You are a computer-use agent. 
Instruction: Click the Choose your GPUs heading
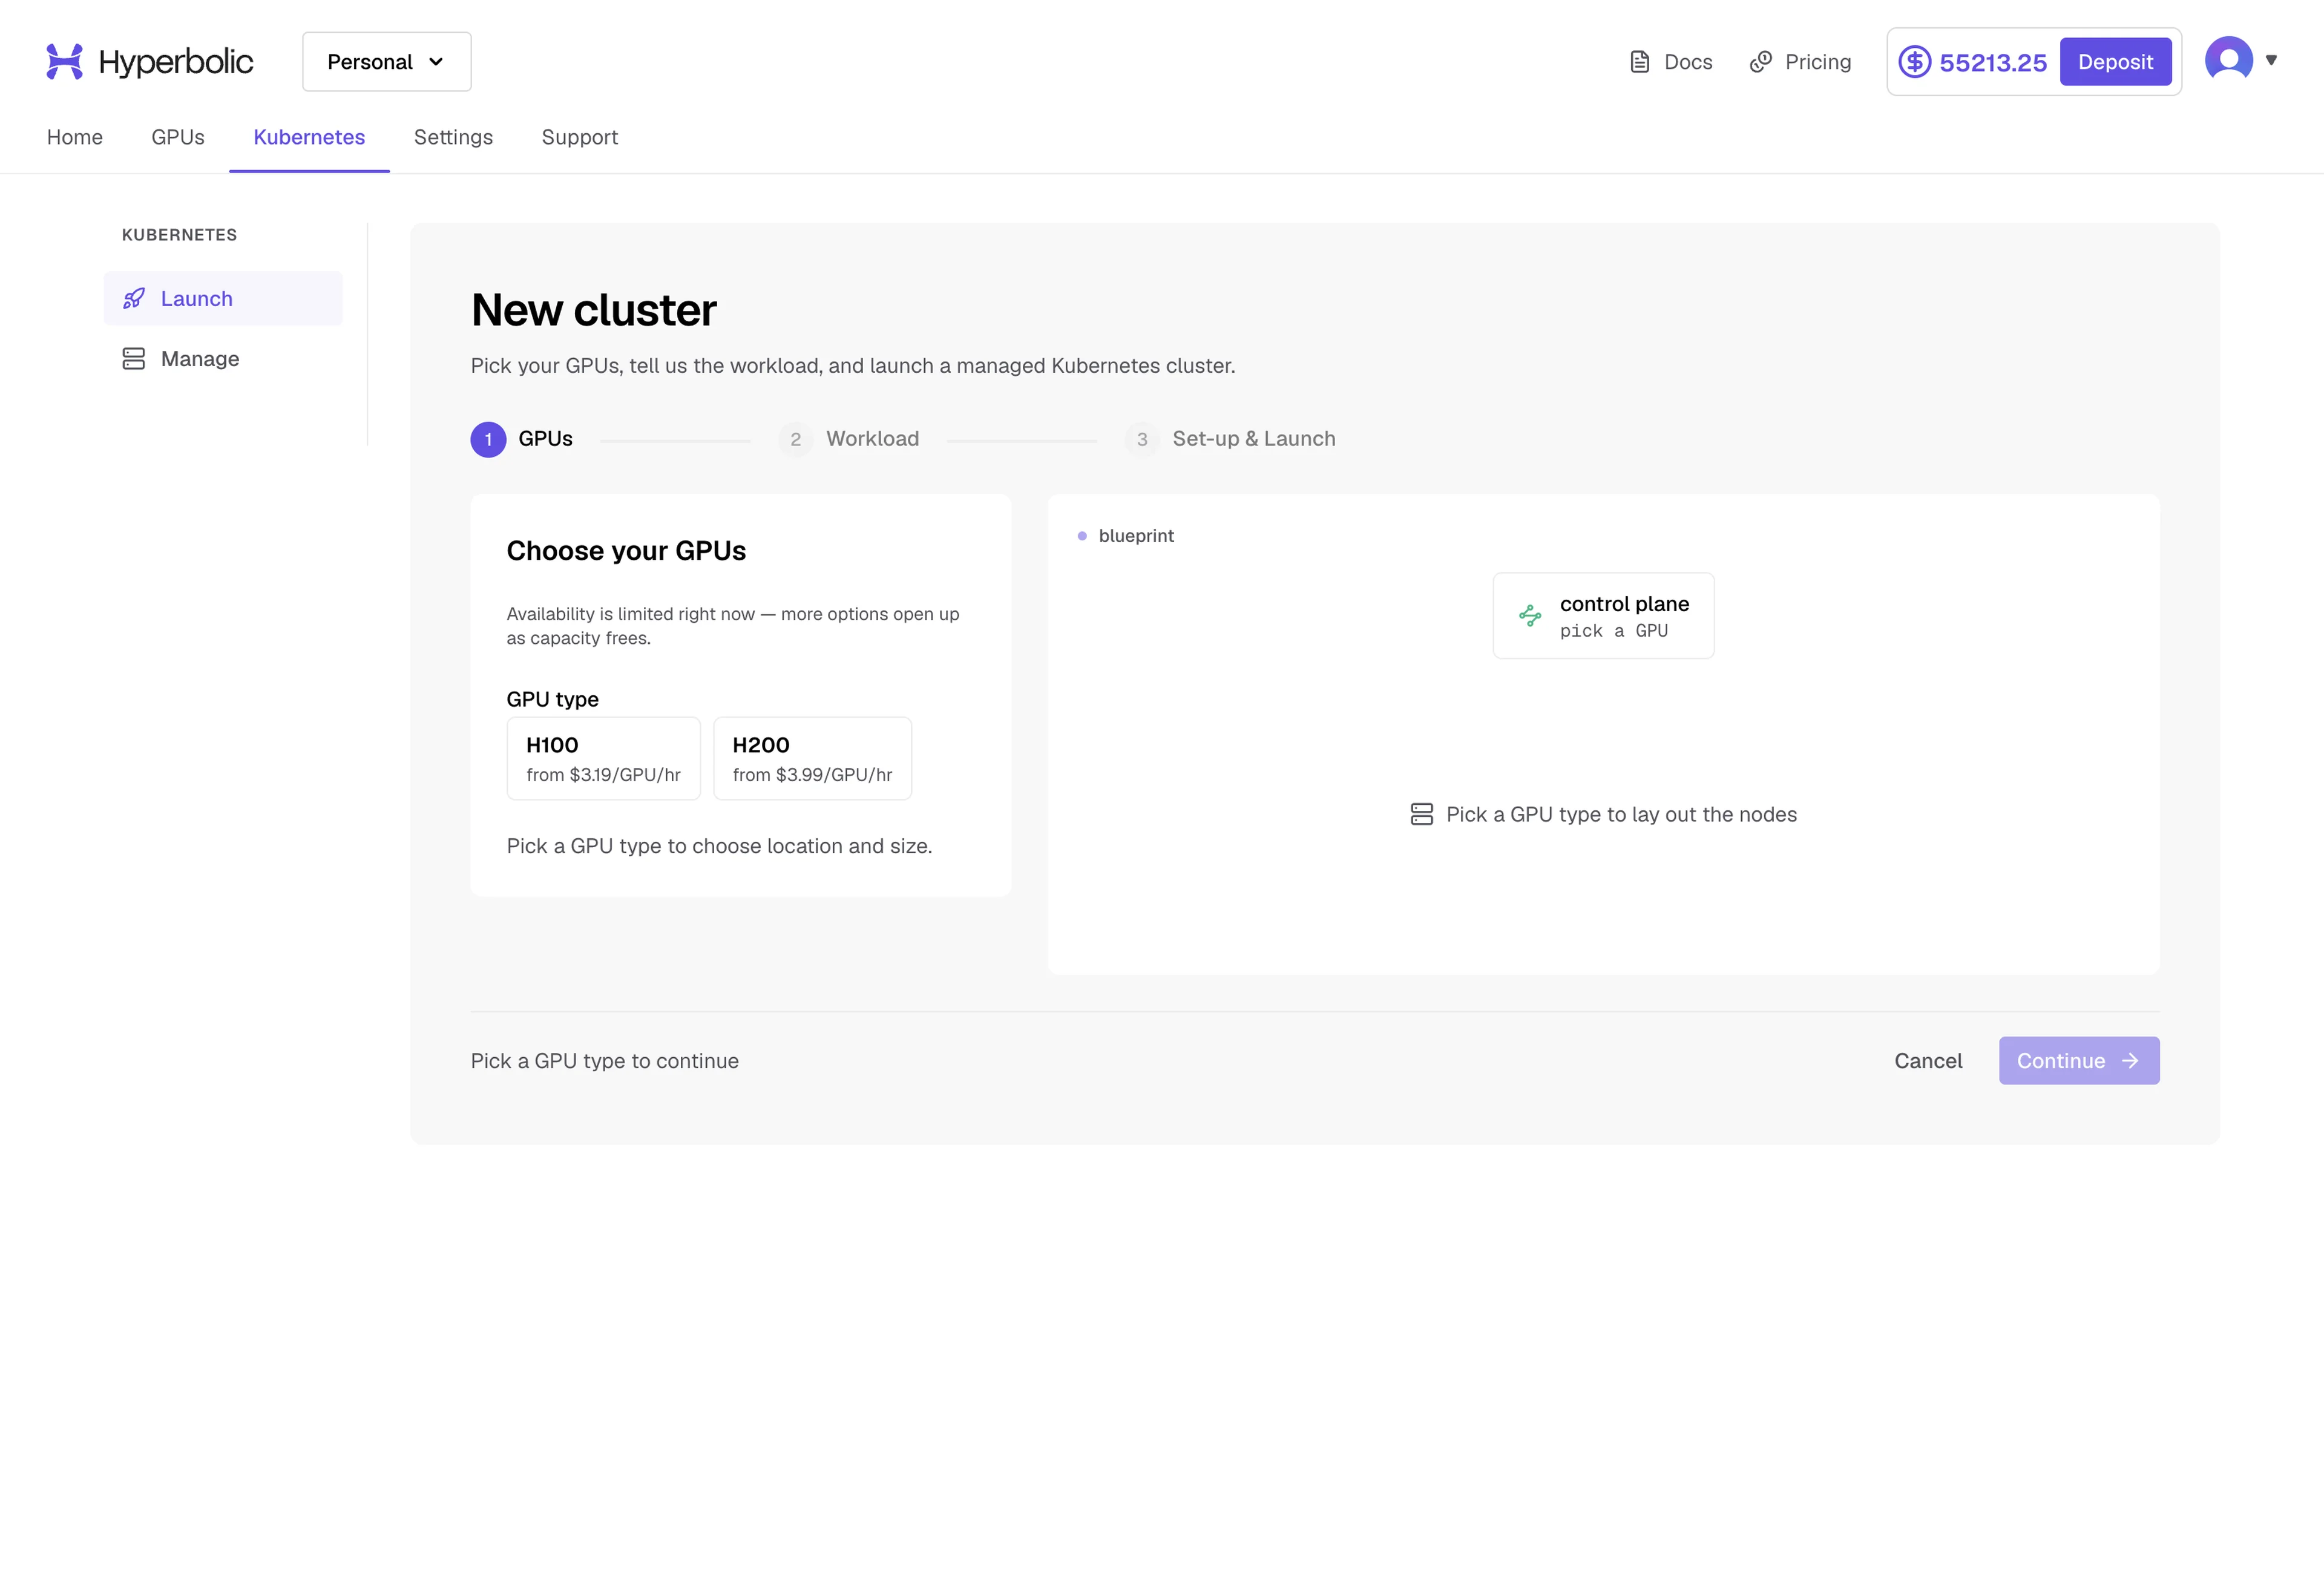[626, 551]
